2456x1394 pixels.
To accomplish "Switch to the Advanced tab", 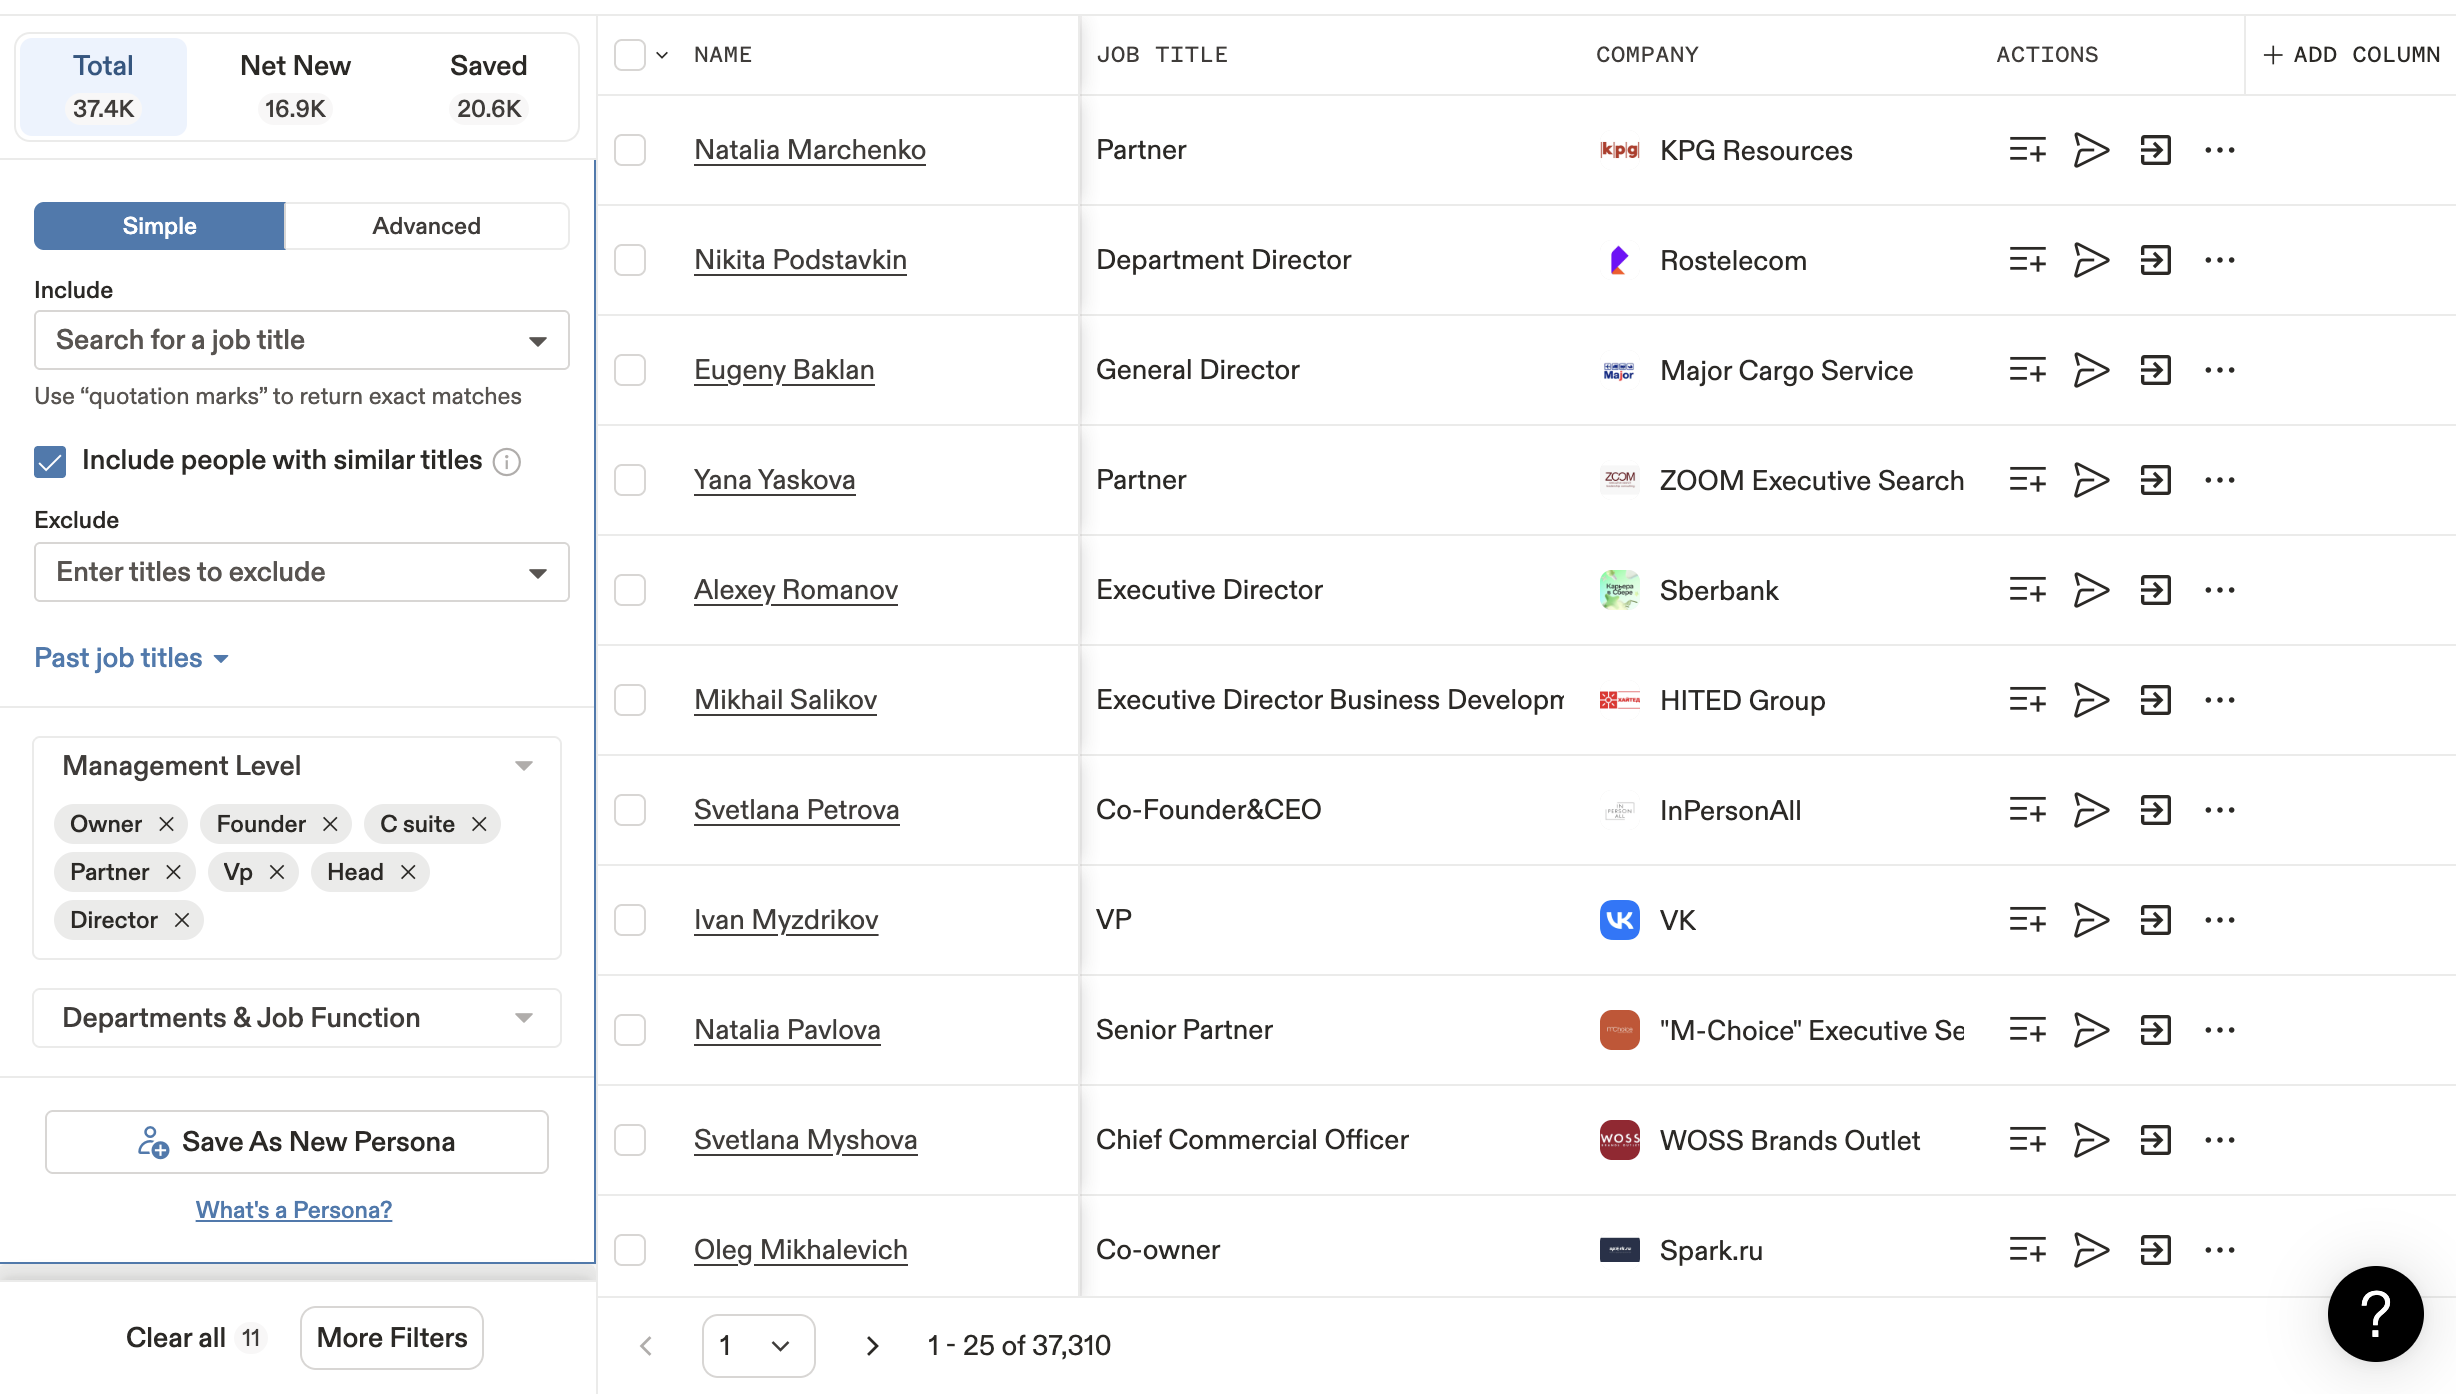I will tap(426, 226).
